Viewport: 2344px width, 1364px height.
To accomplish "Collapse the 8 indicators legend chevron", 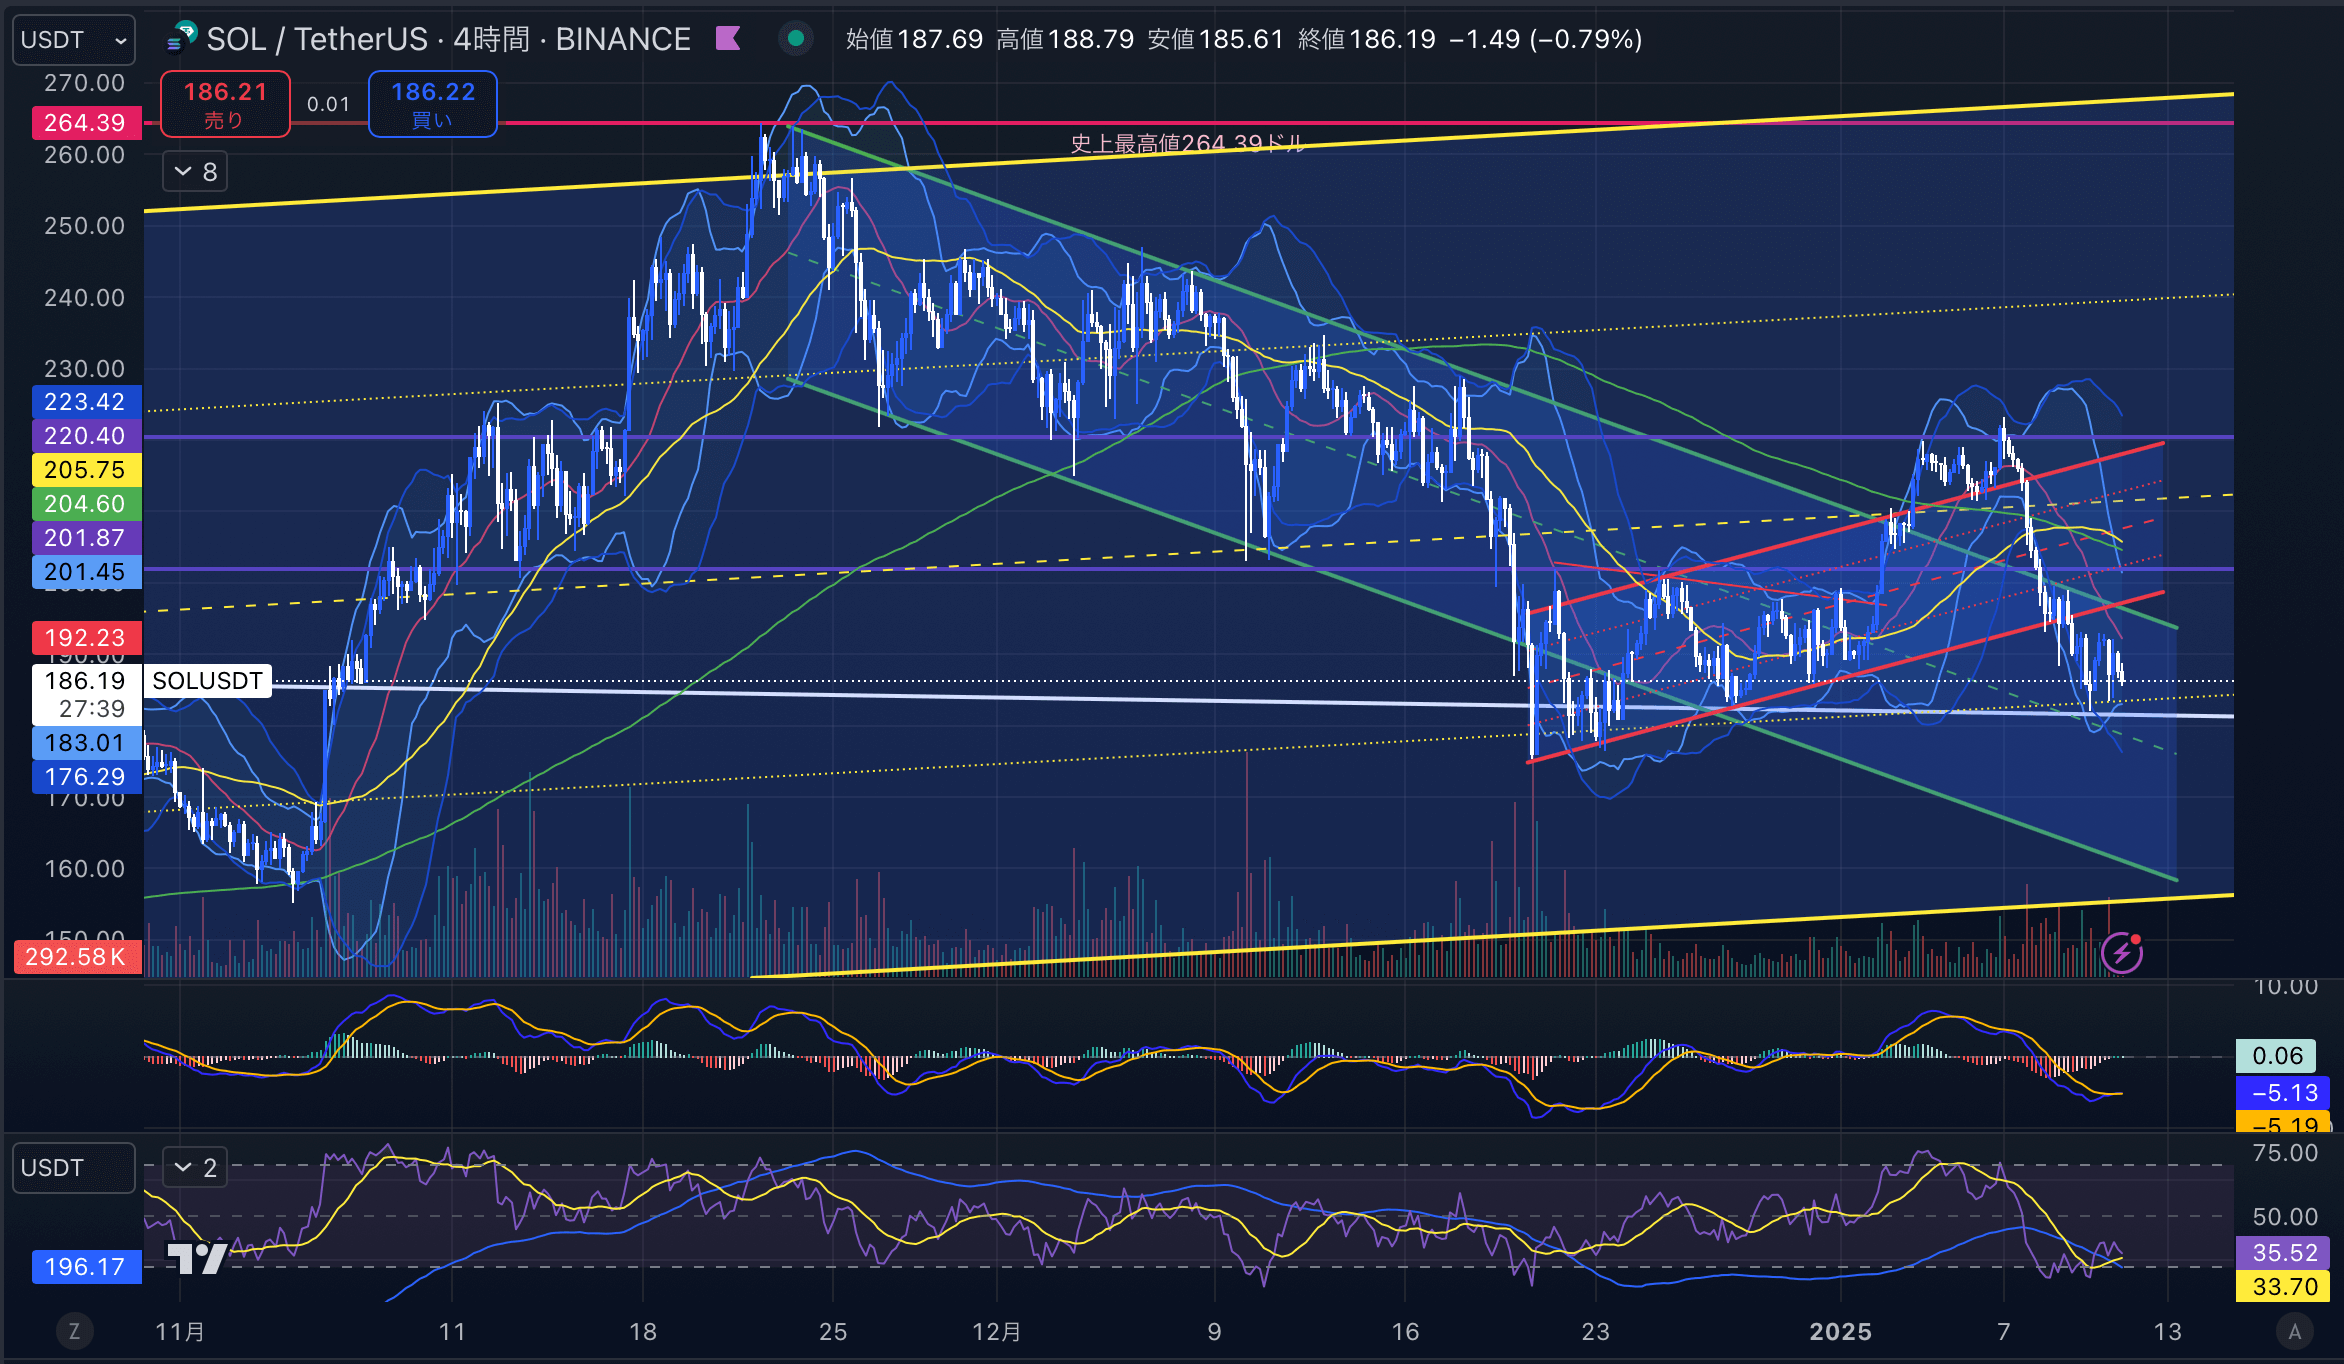I will (x=195, y=171).
